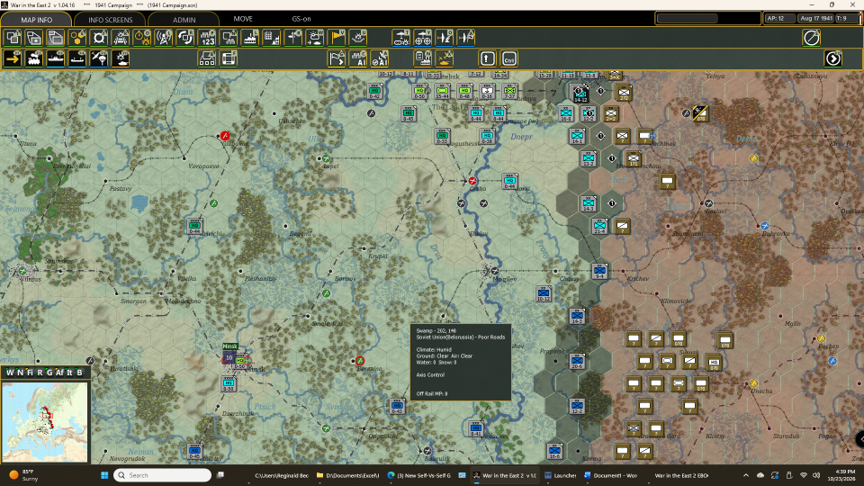Click the rotating arrows unit icon
Screen dimensions: 864x486
(x=185, y=38)
